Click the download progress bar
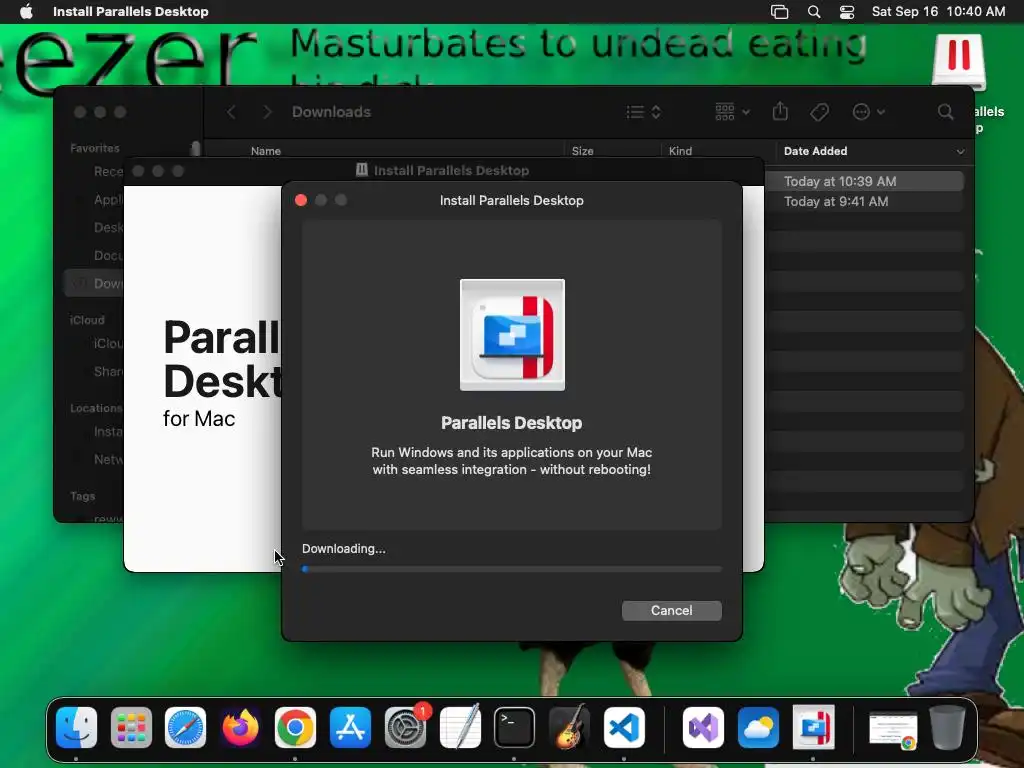 [x=511, y=569]
